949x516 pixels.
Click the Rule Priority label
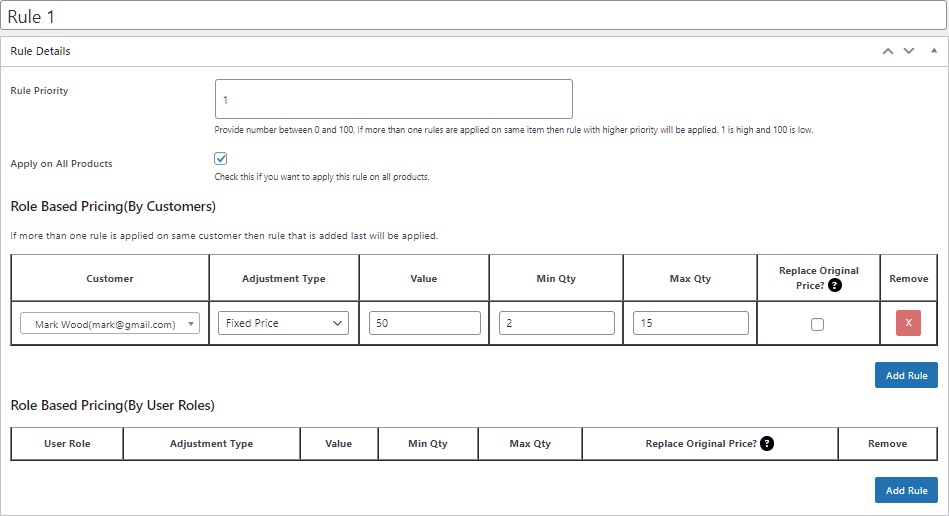[39, 91]
